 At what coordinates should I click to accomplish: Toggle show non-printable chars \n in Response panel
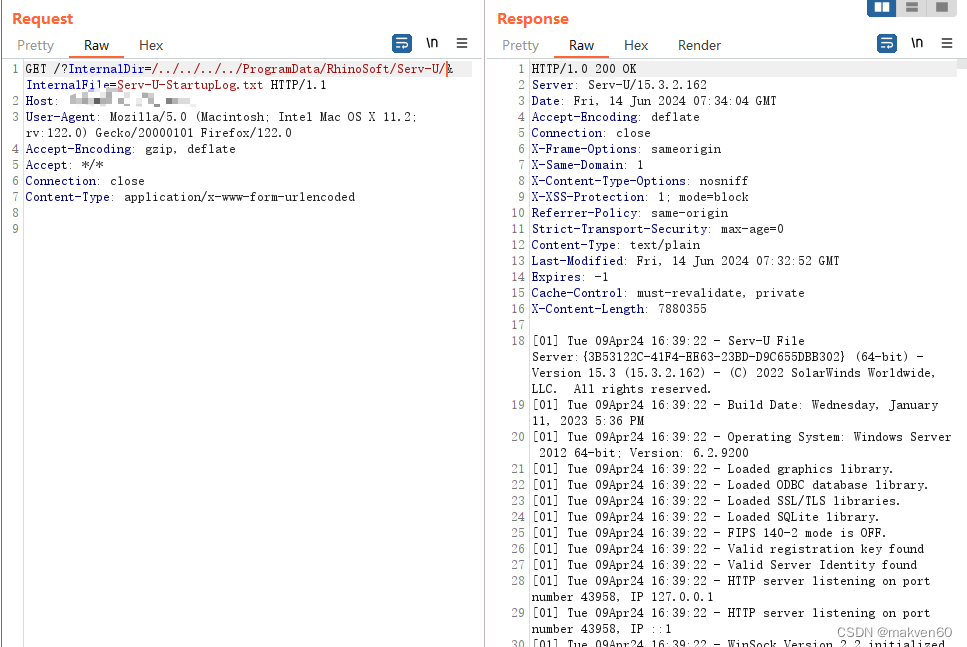pyautogui.click(x=917, y=43)
